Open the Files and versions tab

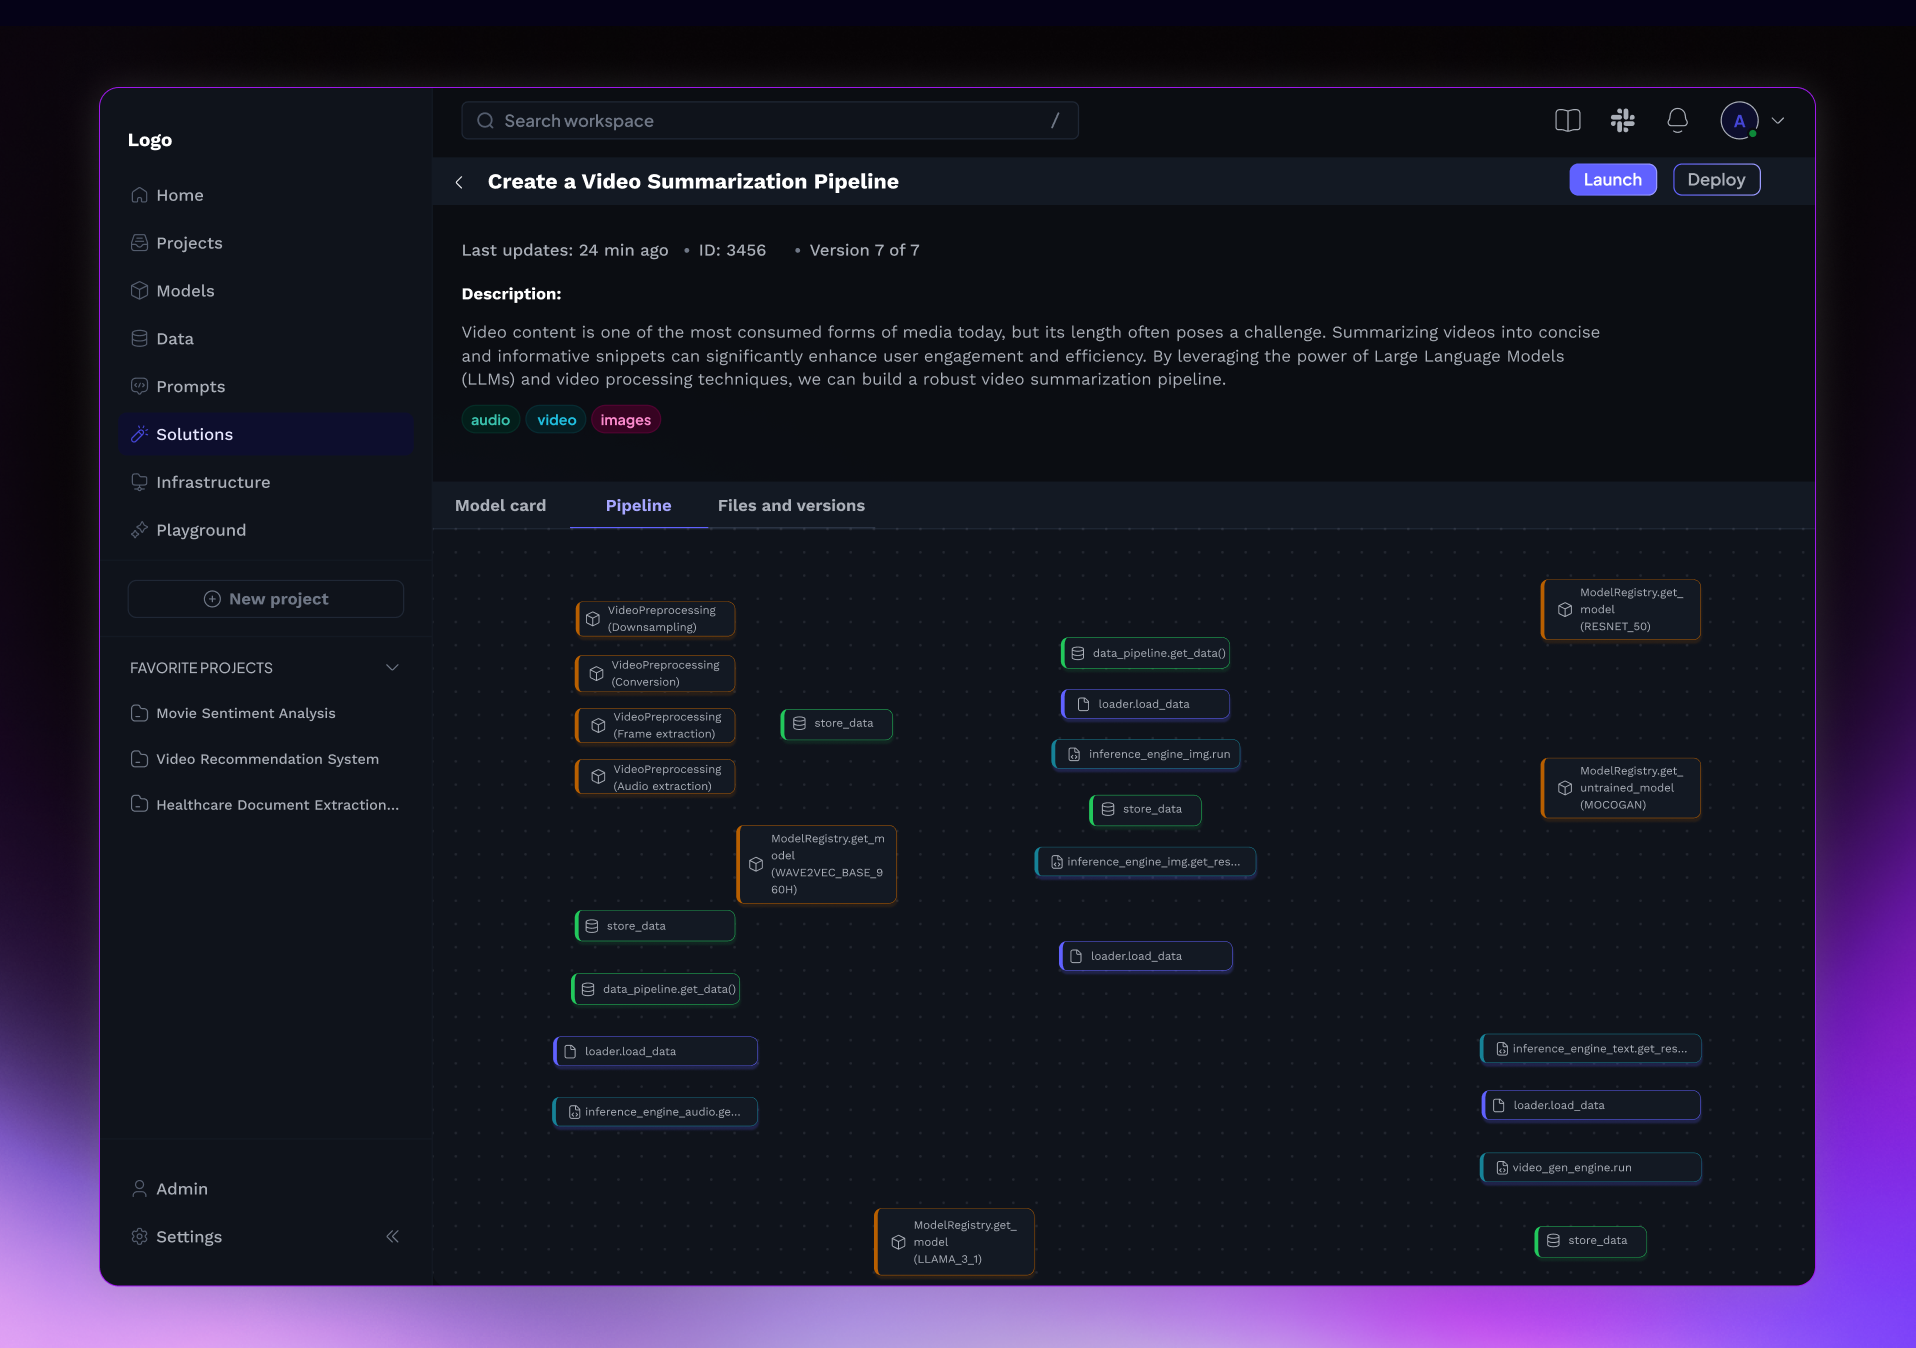(790, 506)
